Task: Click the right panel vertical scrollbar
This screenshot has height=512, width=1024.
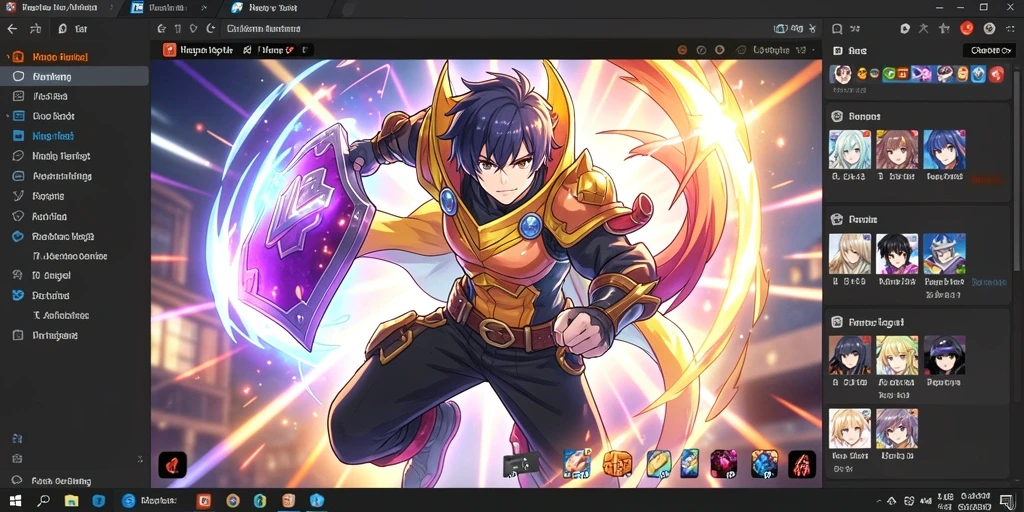Action: [x=1016, y=170]
